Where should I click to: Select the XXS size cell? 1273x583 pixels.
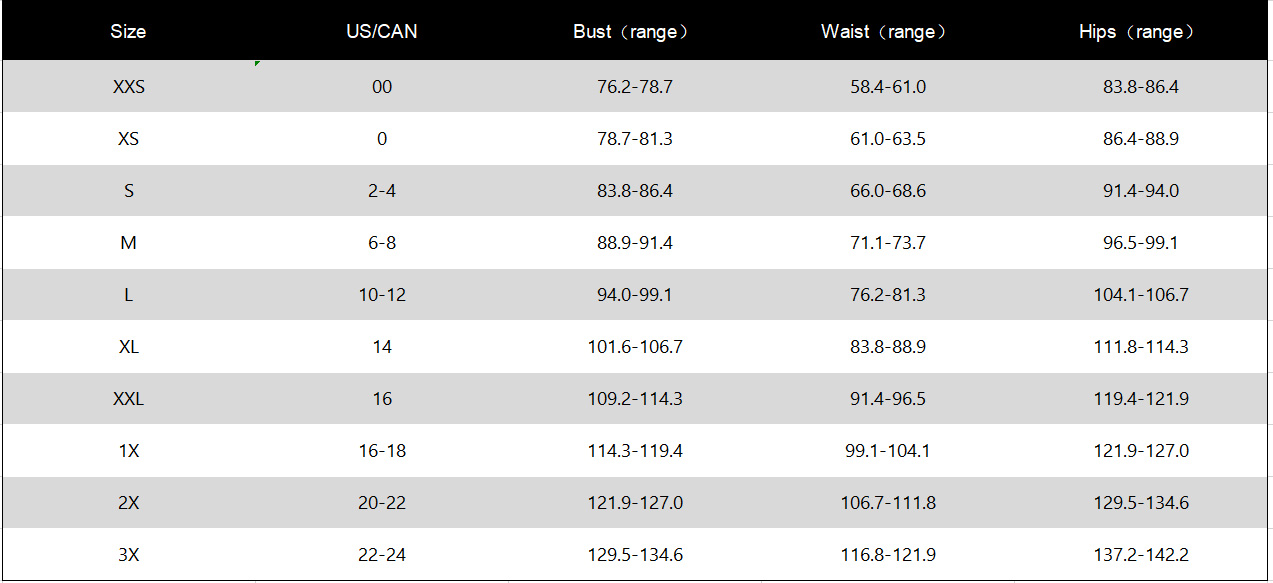pyautogui.click(x=128, y=87)
